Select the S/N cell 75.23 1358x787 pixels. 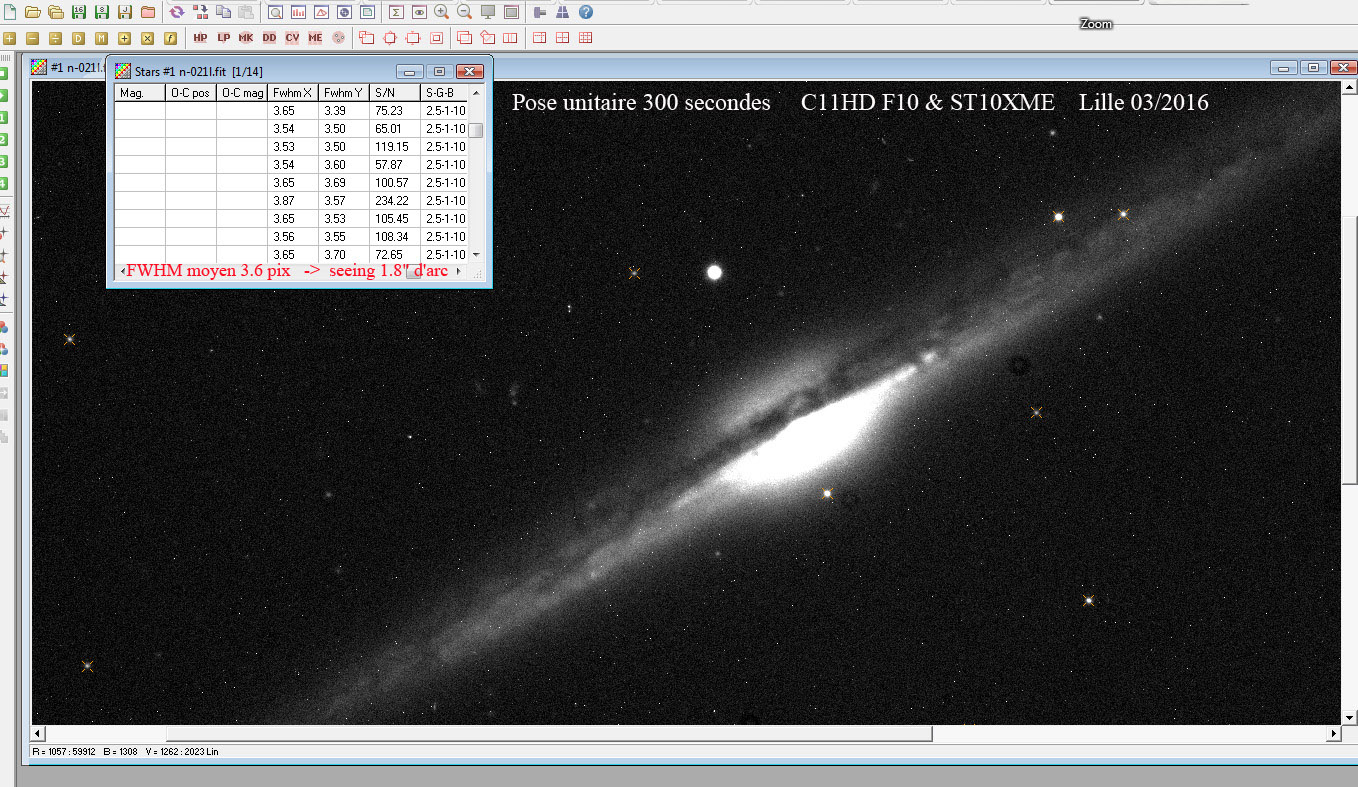395,111
